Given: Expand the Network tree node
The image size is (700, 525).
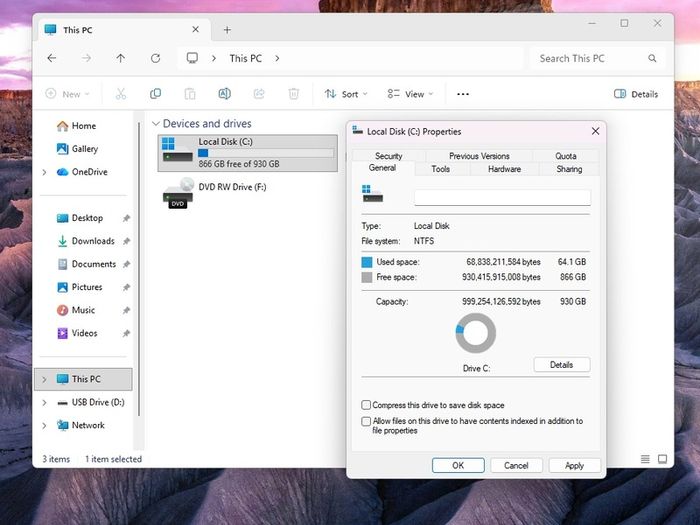Looking at the screenshot, I should pos(44,425).
